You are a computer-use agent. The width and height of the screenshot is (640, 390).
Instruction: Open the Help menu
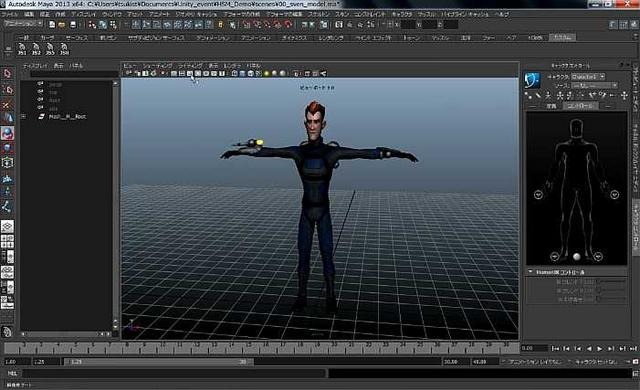coord(502,14)
